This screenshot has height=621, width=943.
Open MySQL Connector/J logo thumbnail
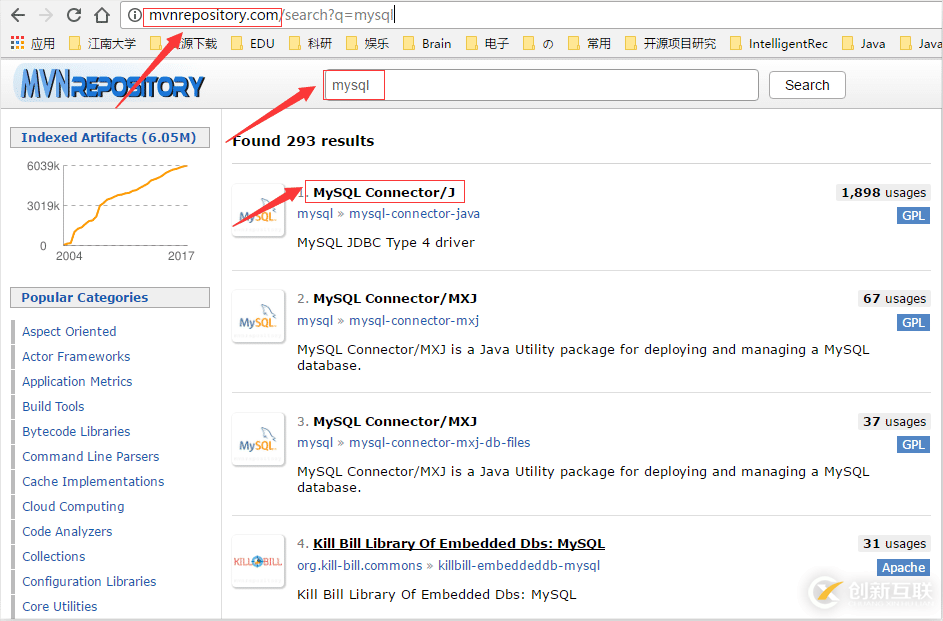258,210
